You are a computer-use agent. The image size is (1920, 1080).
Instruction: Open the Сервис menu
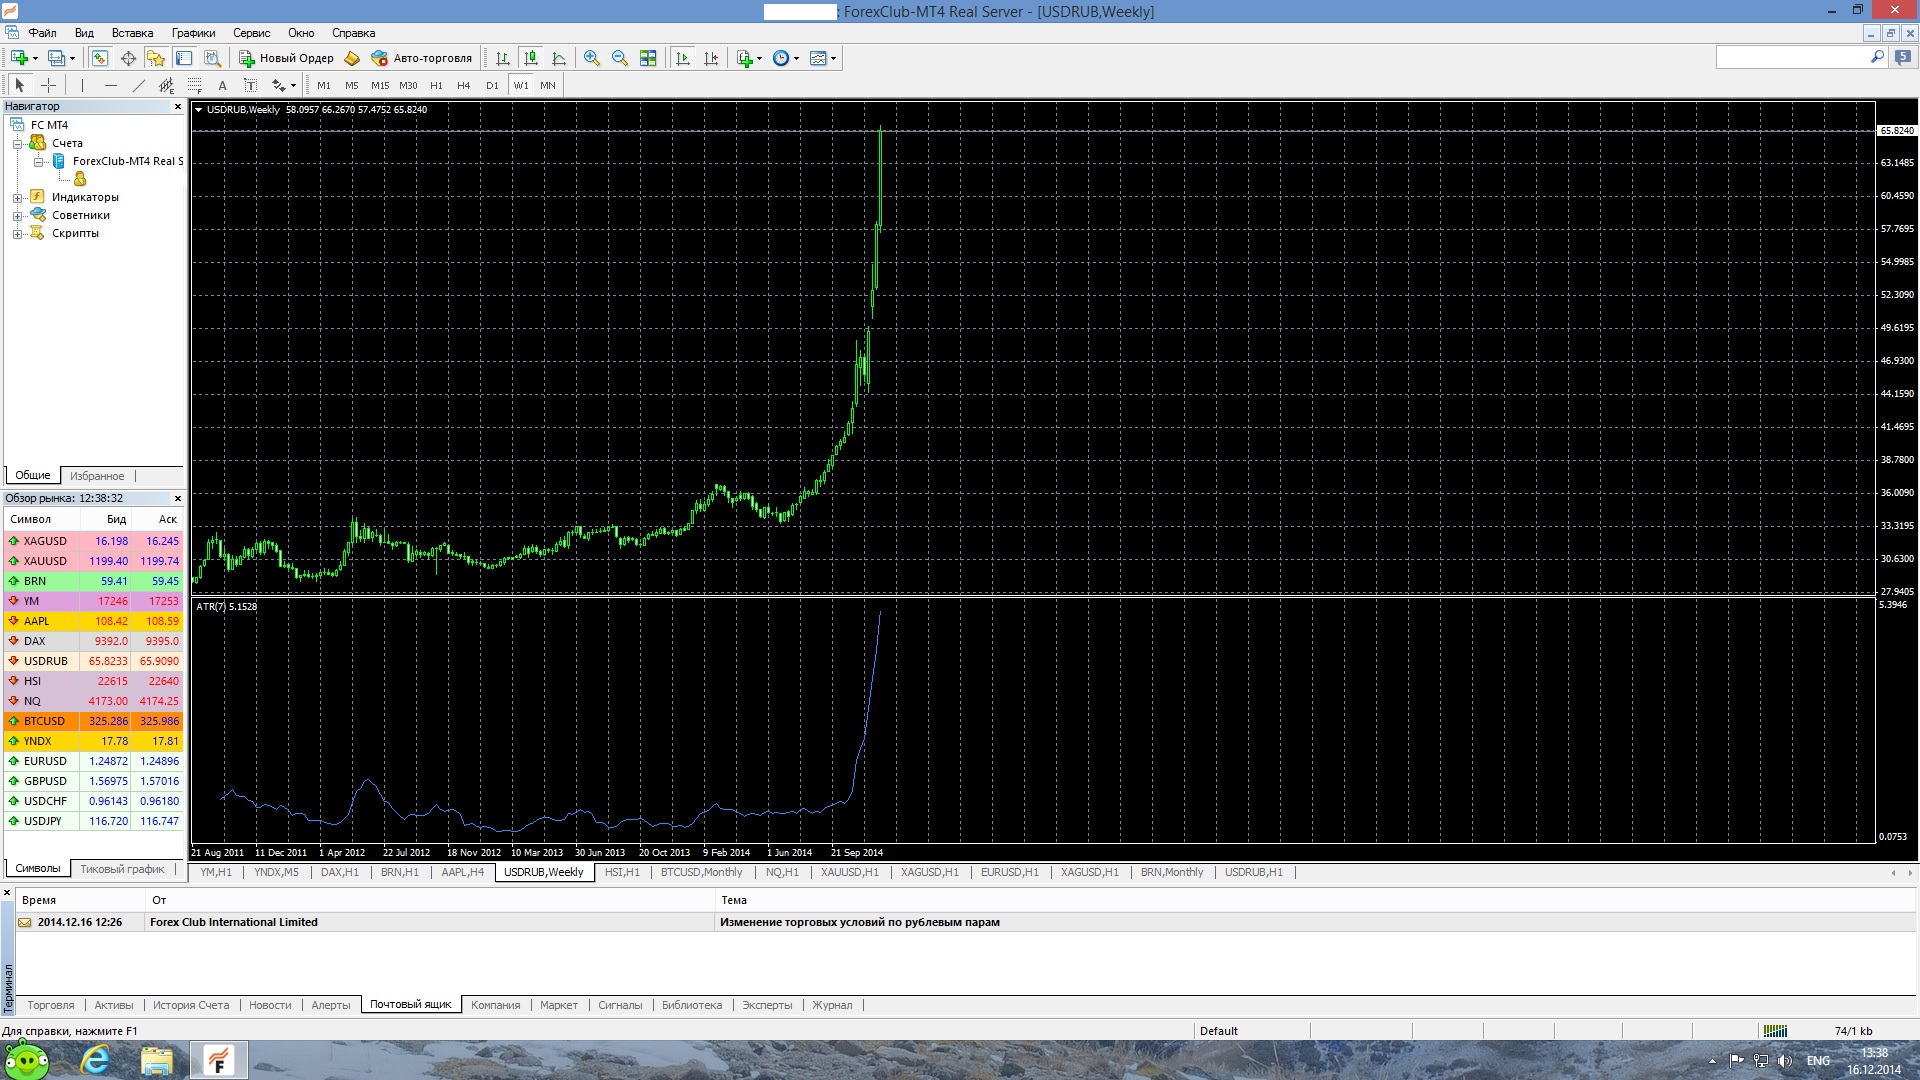(x=251, y=33)
